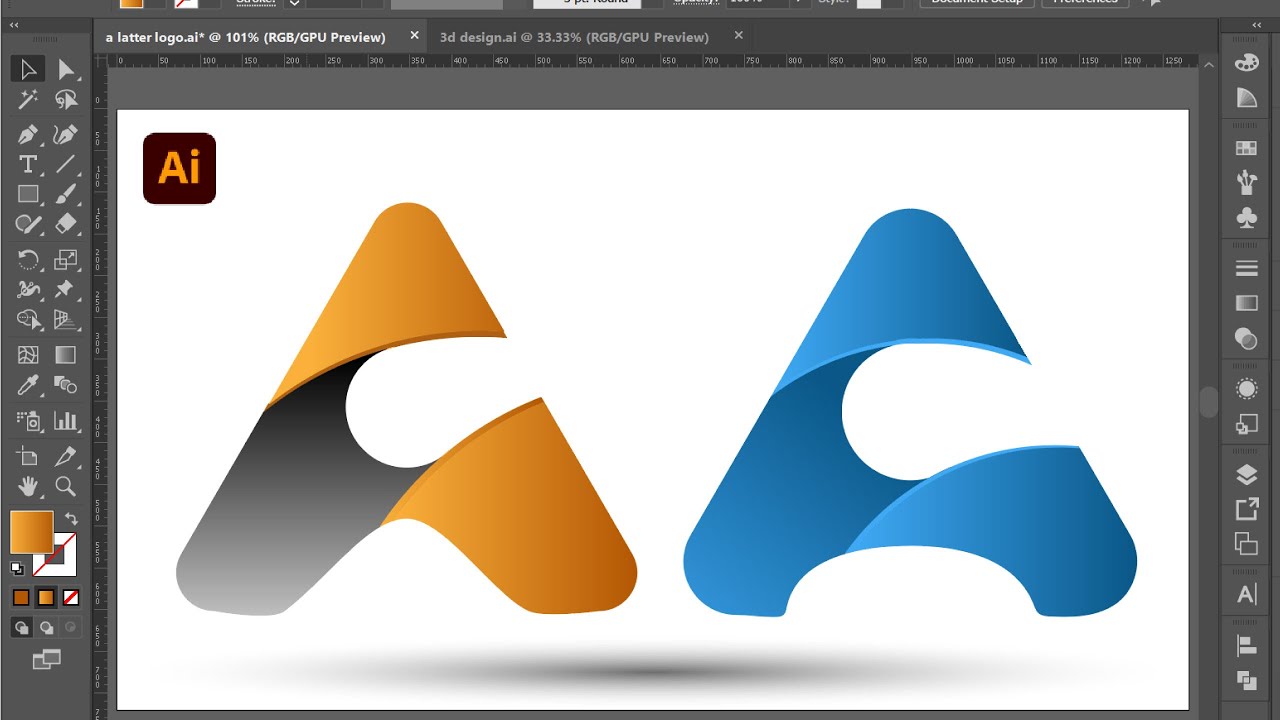The width and height of the screenshot is (1280, 720).
Task: Switch to 'a latter logo.ai' tab
Action: pyautogui.click(x=245, y=37)
